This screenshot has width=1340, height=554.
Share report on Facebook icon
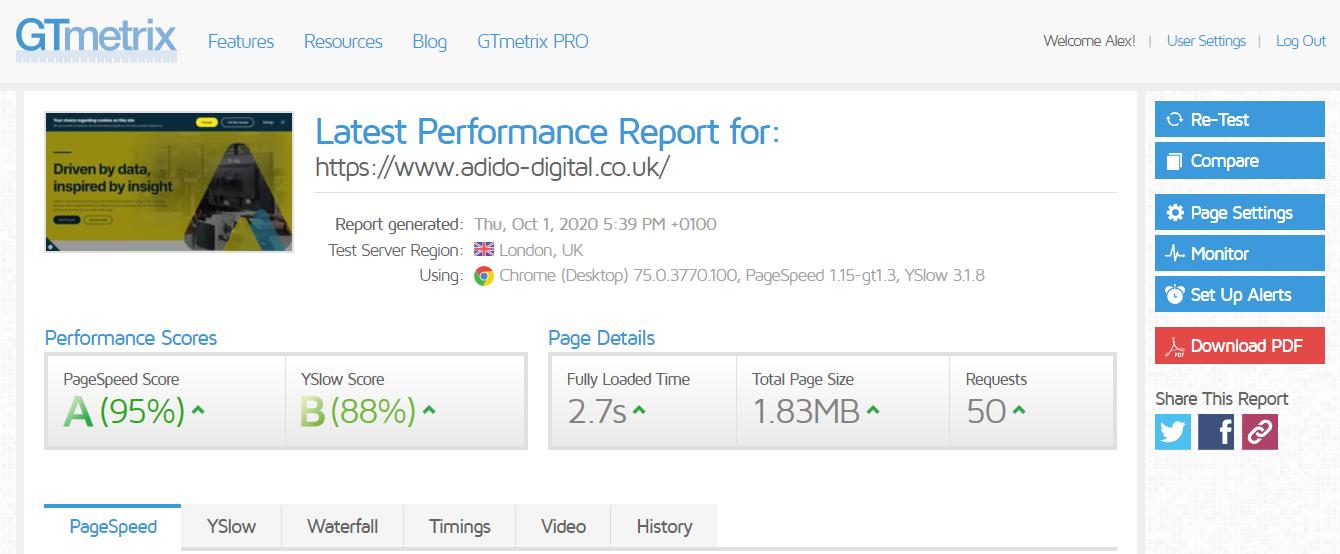[x=1216, y=432]
